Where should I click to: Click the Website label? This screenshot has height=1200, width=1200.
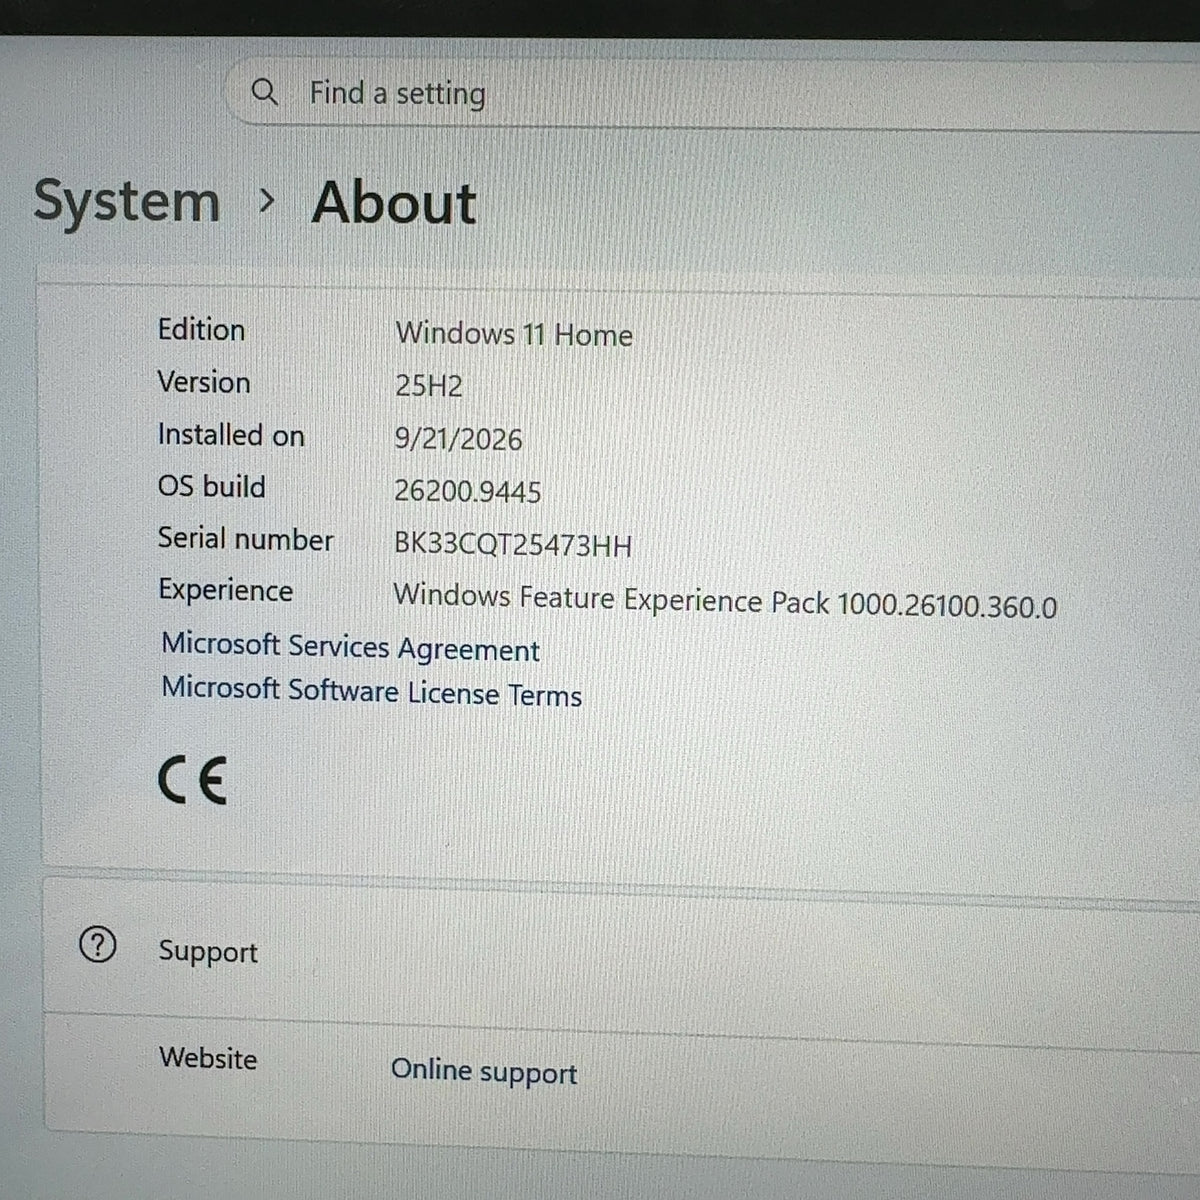[x=208, y=1058]
